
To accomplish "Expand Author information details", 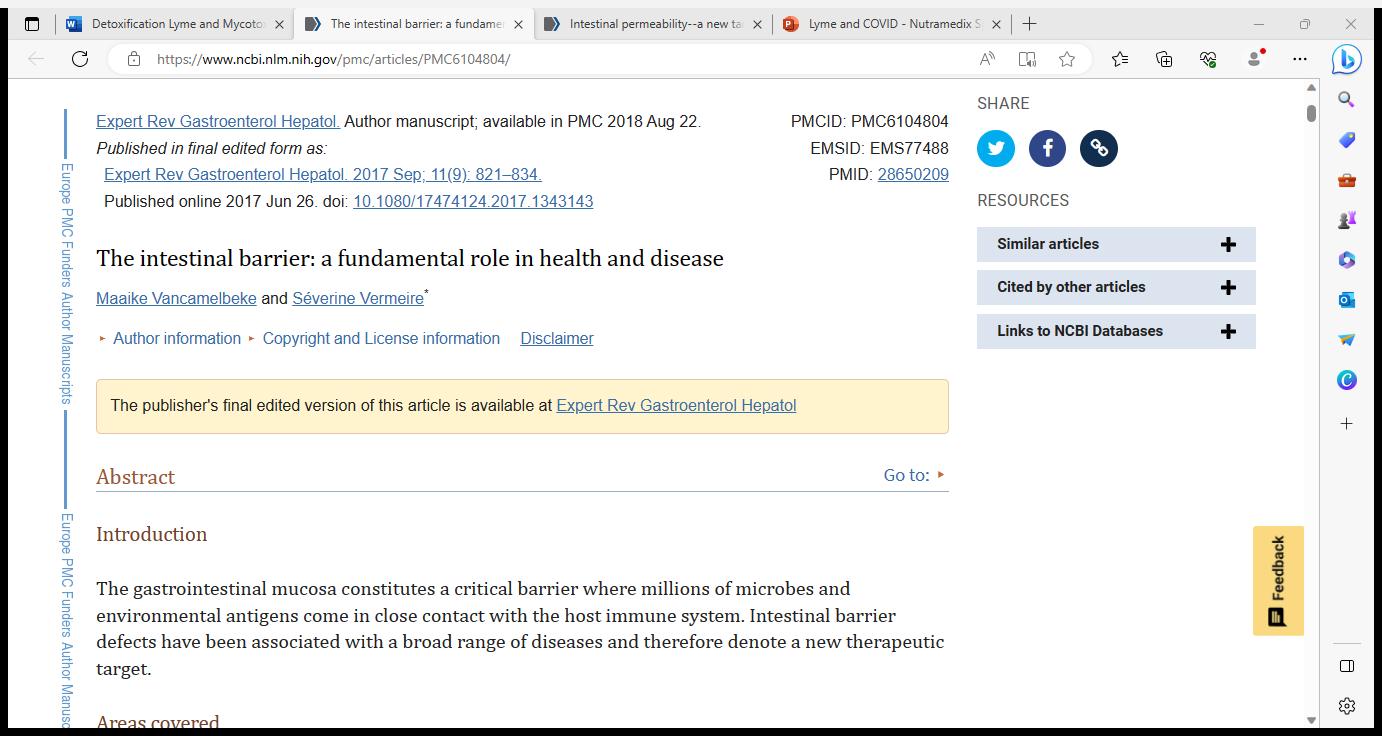I will coord(176,339).
